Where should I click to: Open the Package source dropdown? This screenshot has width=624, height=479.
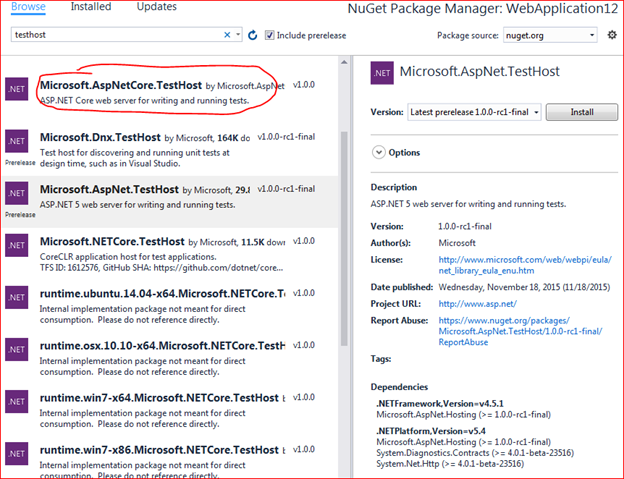550,35
